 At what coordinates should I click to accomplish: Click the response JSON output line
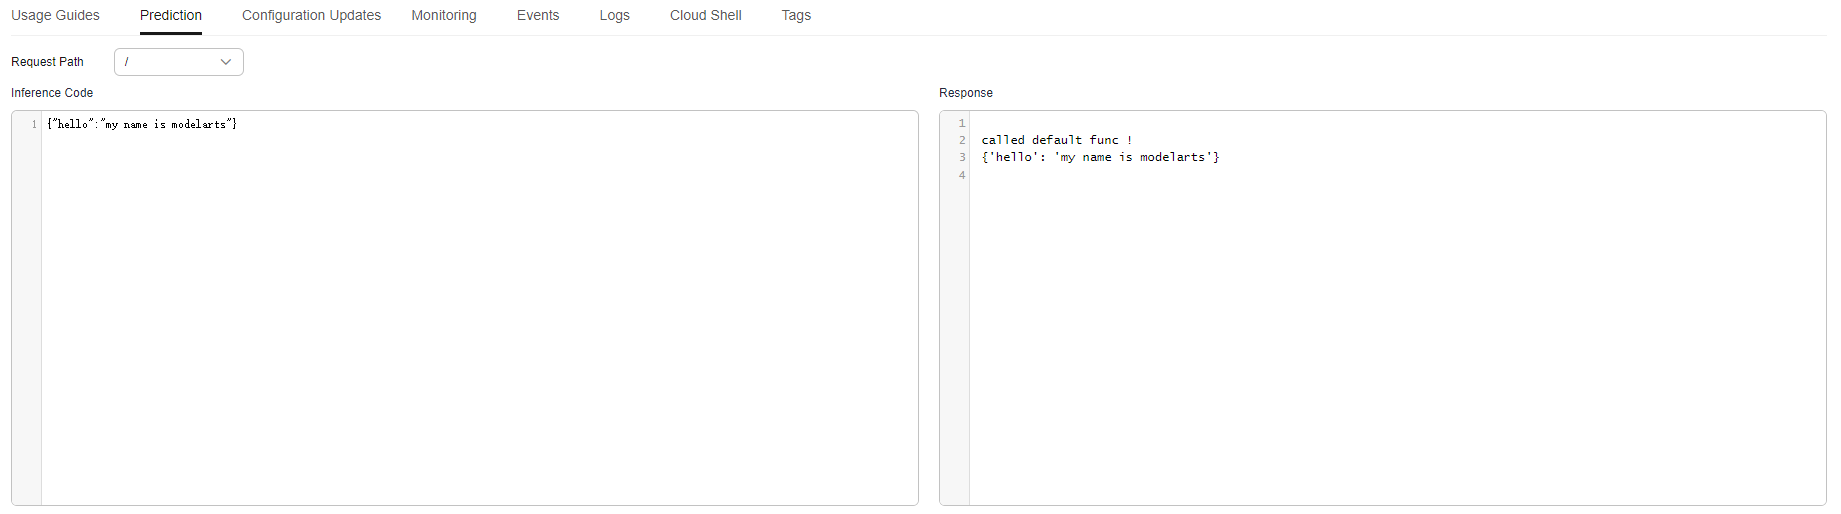tap(1100, 157)
